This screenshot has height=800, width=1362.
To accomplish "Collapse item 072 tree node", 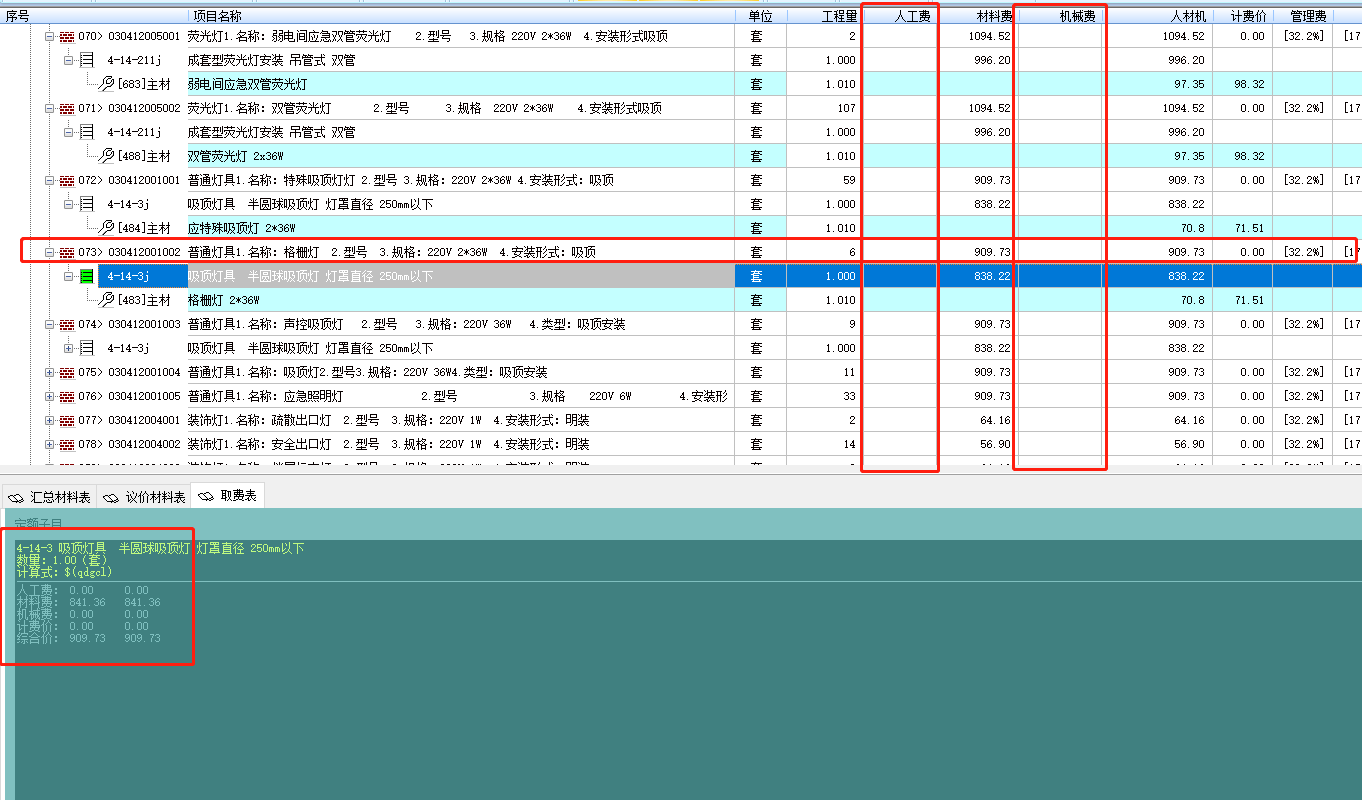I will (49, 180).
